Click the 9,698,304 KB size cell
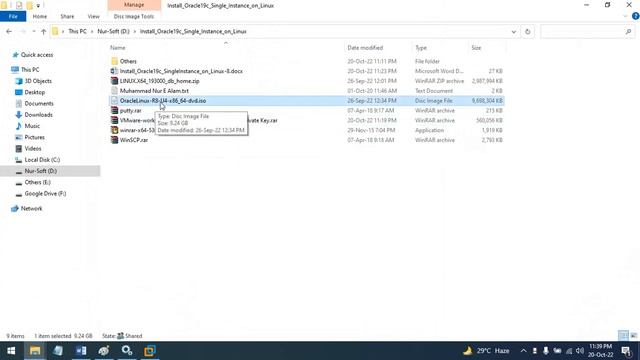 (487, 100)
